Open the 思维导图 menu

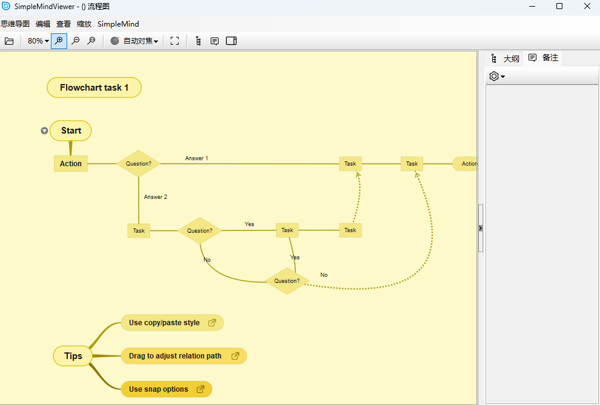tap(15, 24)
